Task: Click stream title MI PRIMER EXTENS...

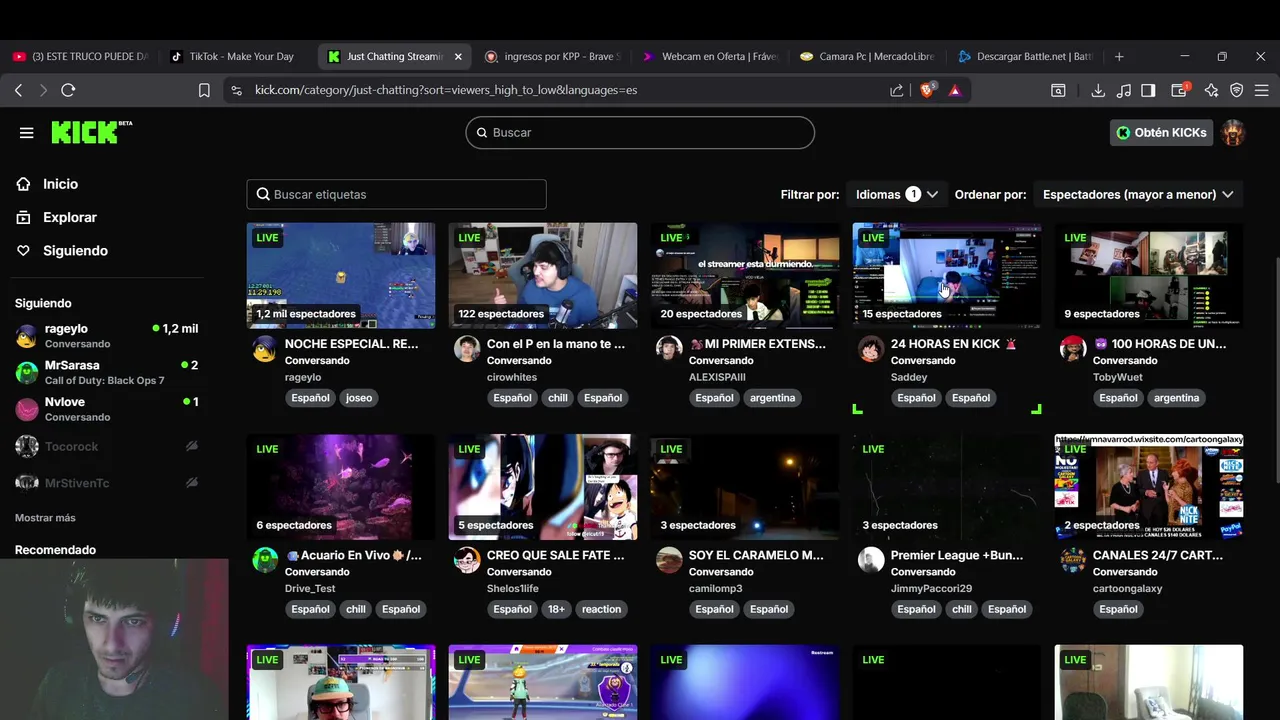Action: point(757,344)
